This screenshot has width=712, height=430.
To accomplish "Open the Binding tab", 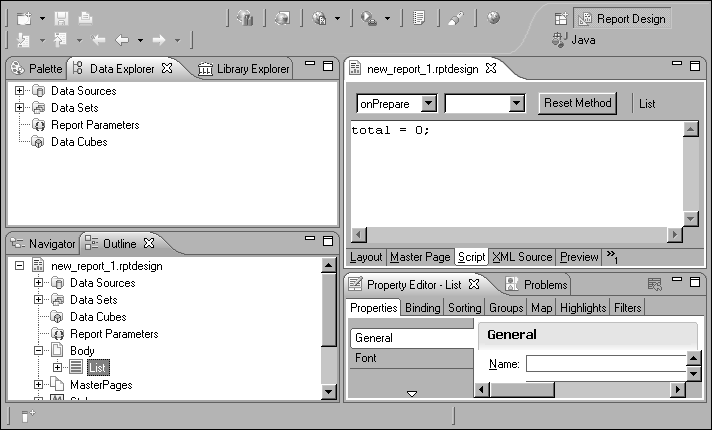I will [x=422, y=308].
